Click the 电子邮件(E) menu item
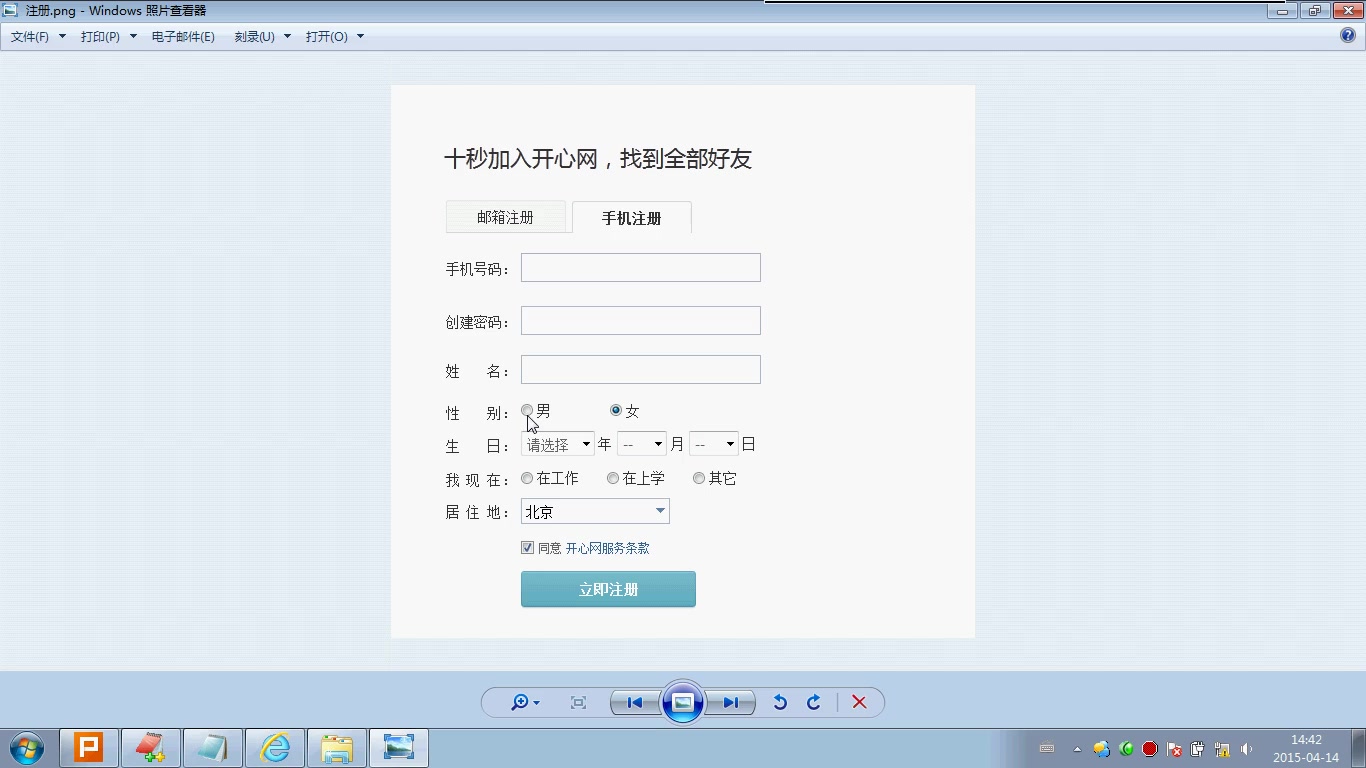1366x768 pixels. point(183,37)
